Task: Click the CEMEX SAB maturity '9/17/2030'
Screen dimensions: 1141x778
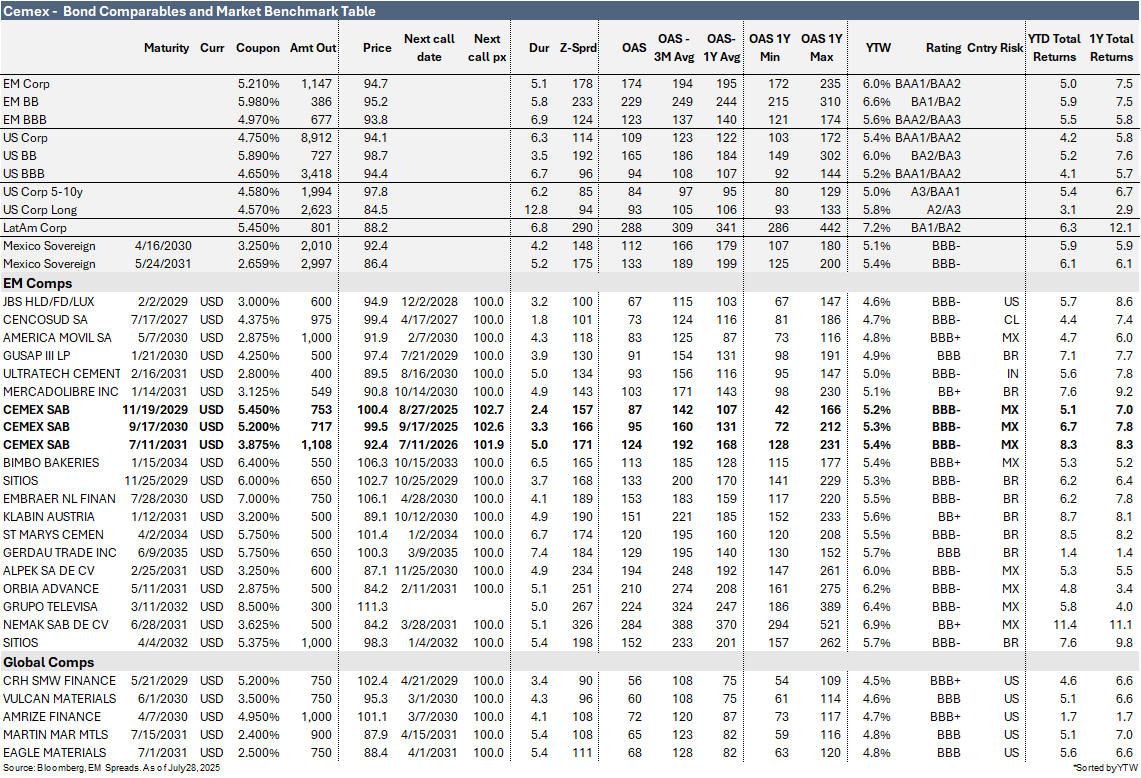Action: pyautogui.click(x=159, y=426)
